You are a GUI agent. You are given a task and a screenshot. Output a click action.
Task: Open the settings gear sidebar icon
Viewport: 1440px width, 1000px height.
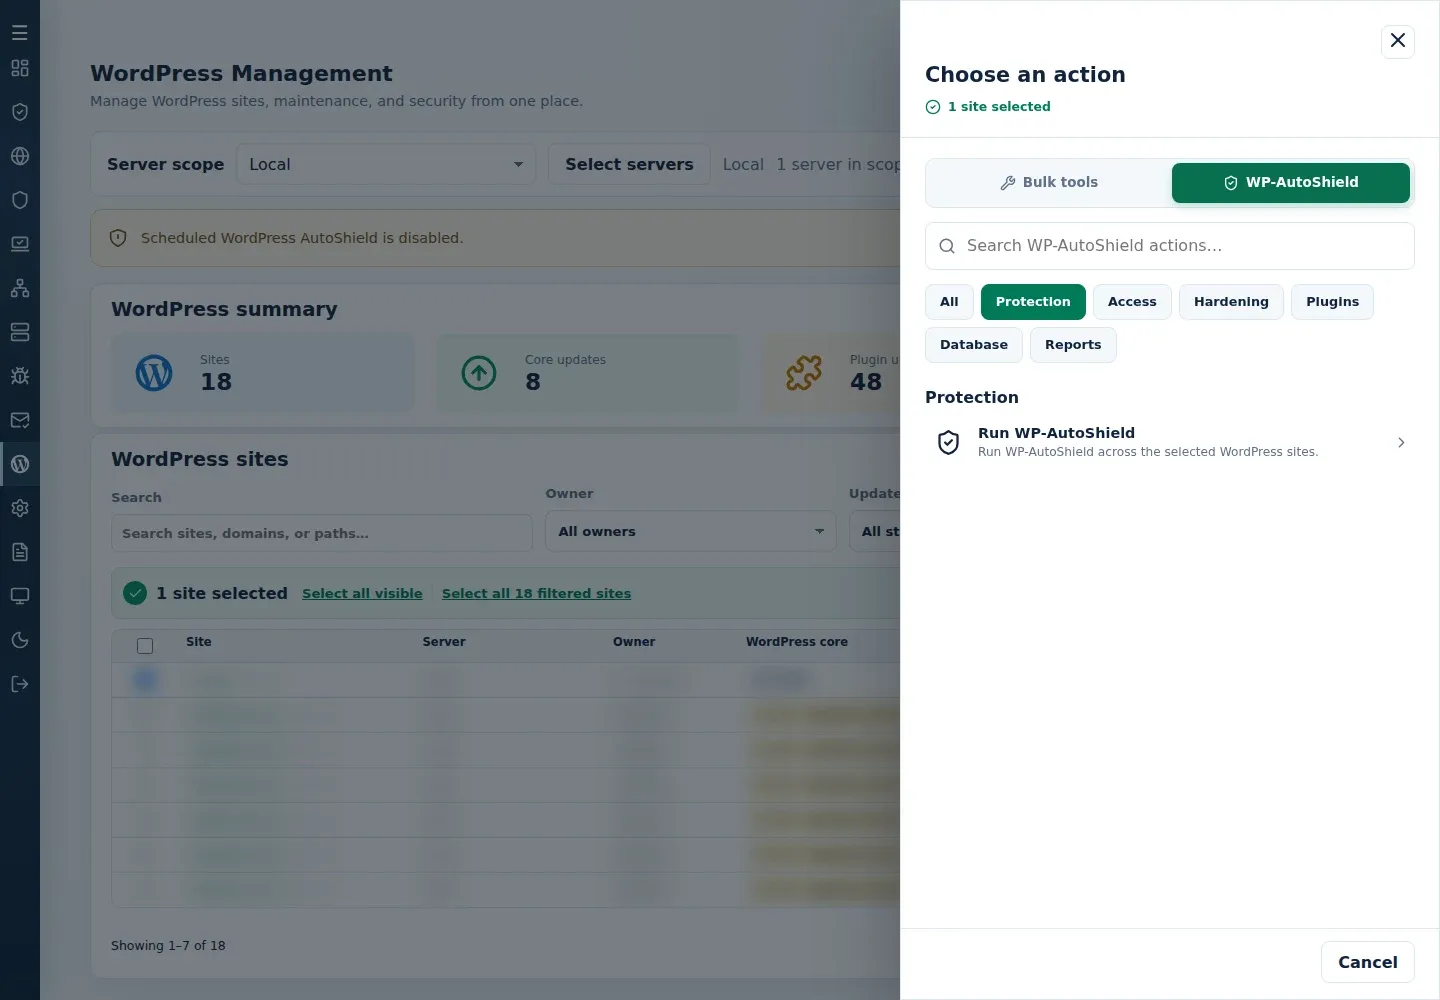coord(20,508)
